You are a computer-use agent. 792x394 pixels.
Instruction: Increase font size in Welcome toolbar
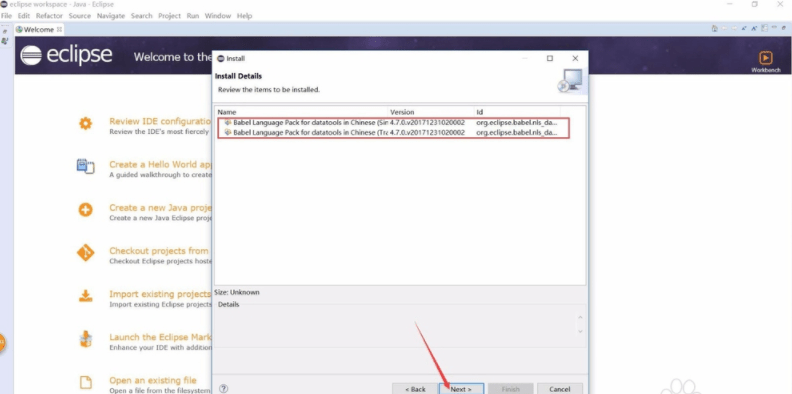pos(755,29)
